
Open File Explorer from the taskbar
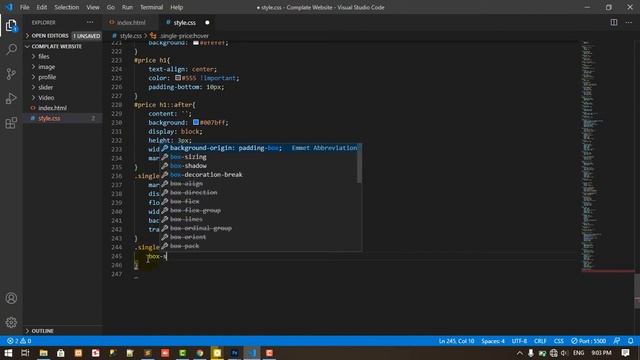[x=43, y=353]
